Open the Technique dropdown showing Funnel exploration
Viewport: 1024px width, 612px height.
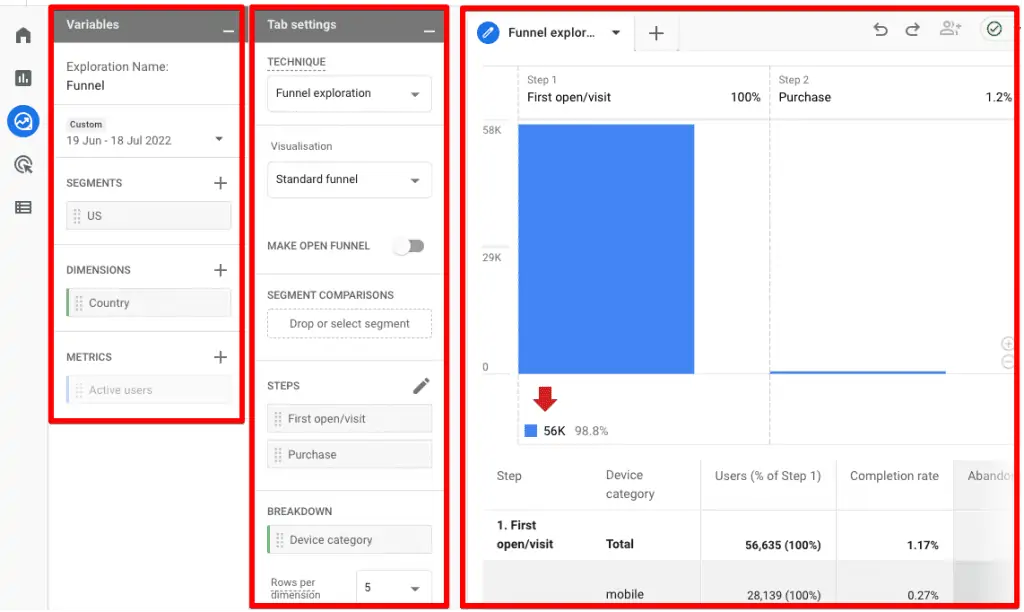coord(348,93)
